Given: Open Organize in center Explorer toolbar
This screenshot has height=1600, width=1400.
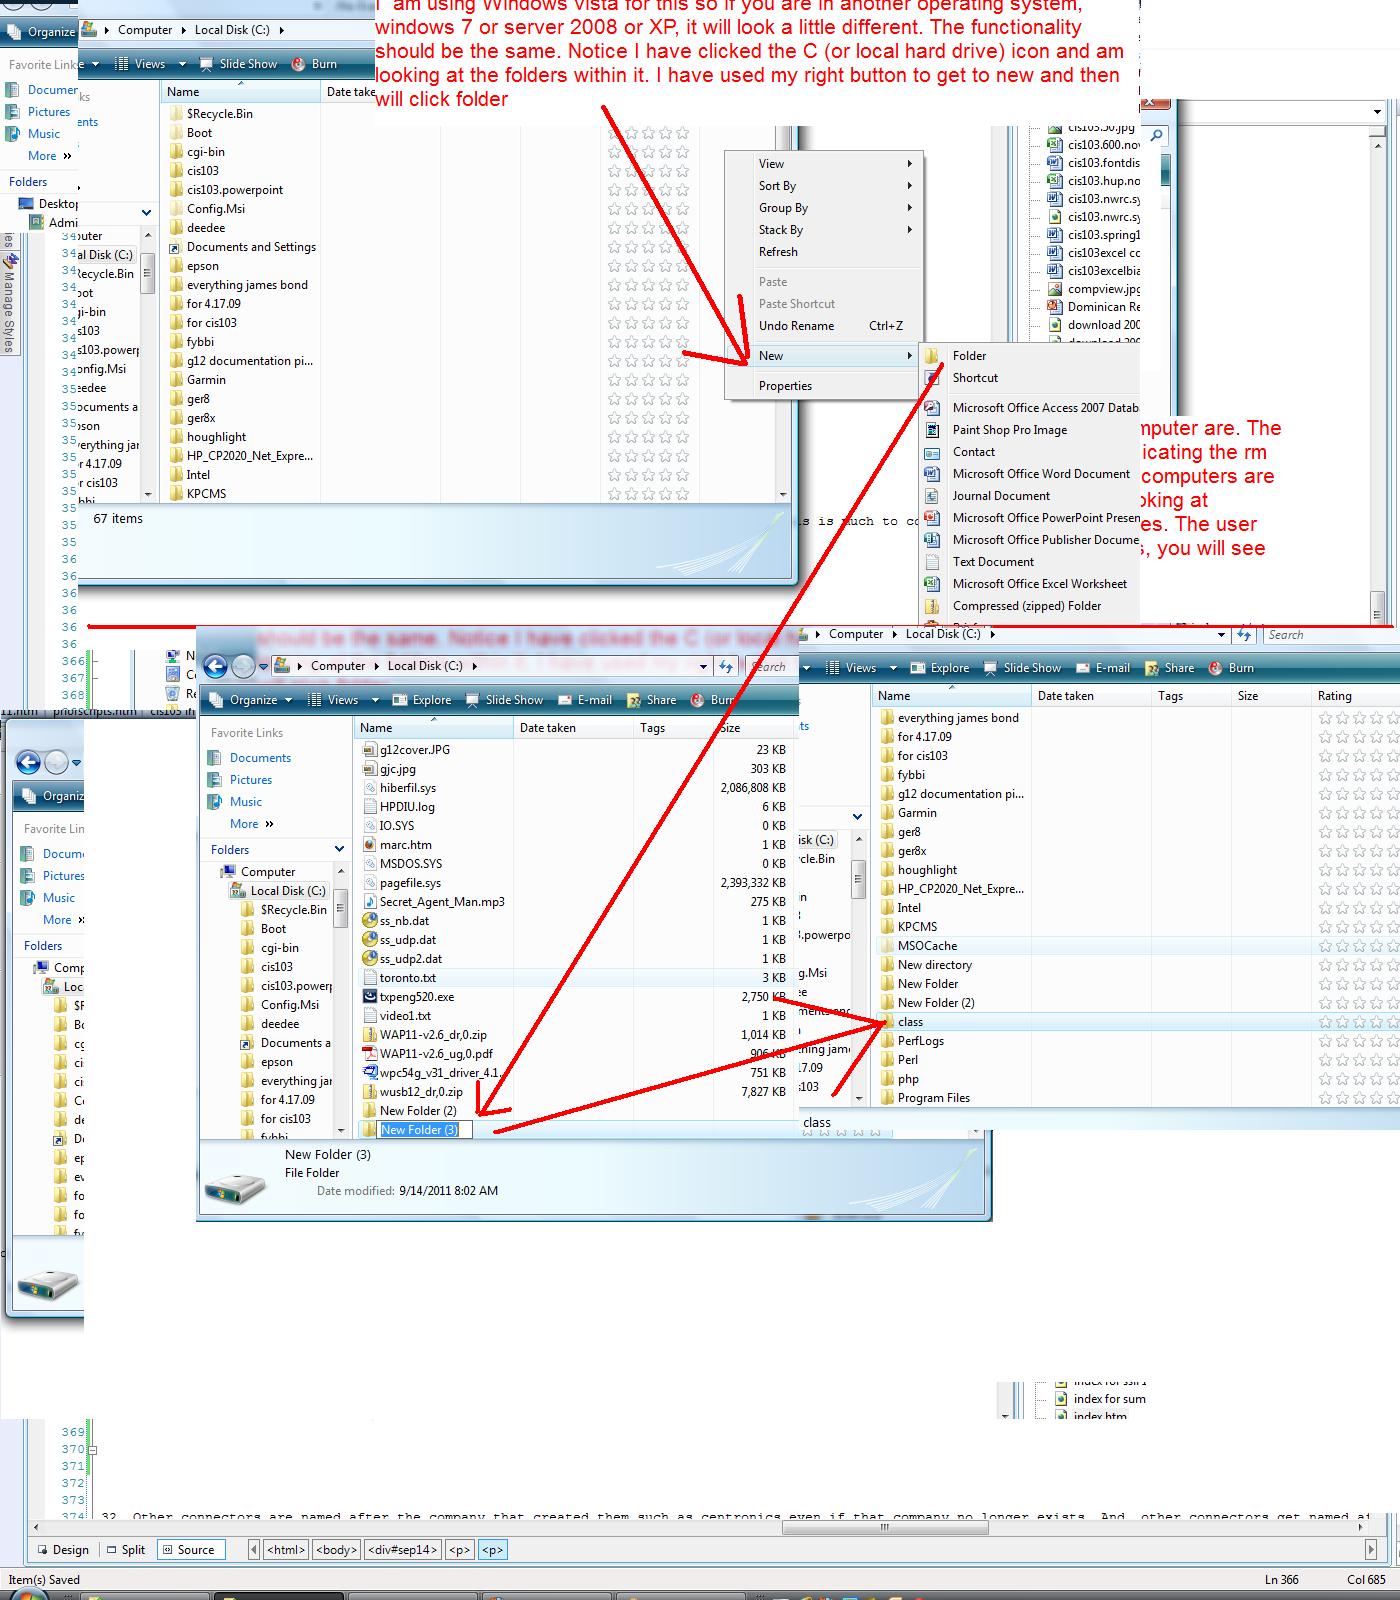Looking at the screenshot, I should [x=250, y=700].
